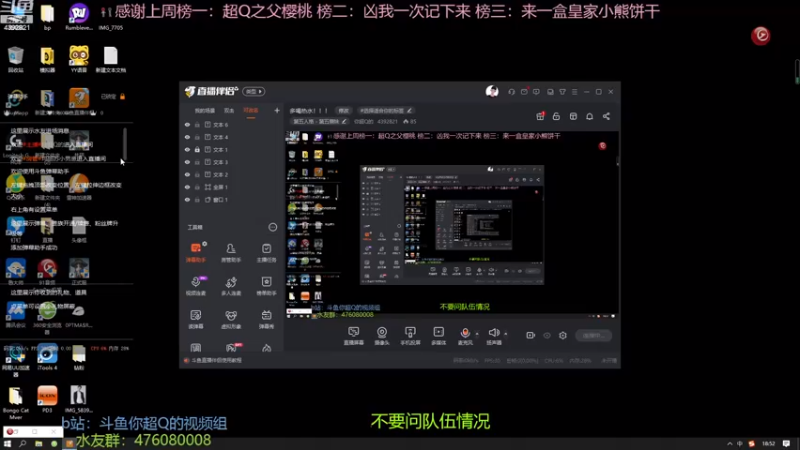The width and height of the screenshot is (800, 450).
Task: Click the user avatar in the title bar
Action: pos(492,91)
